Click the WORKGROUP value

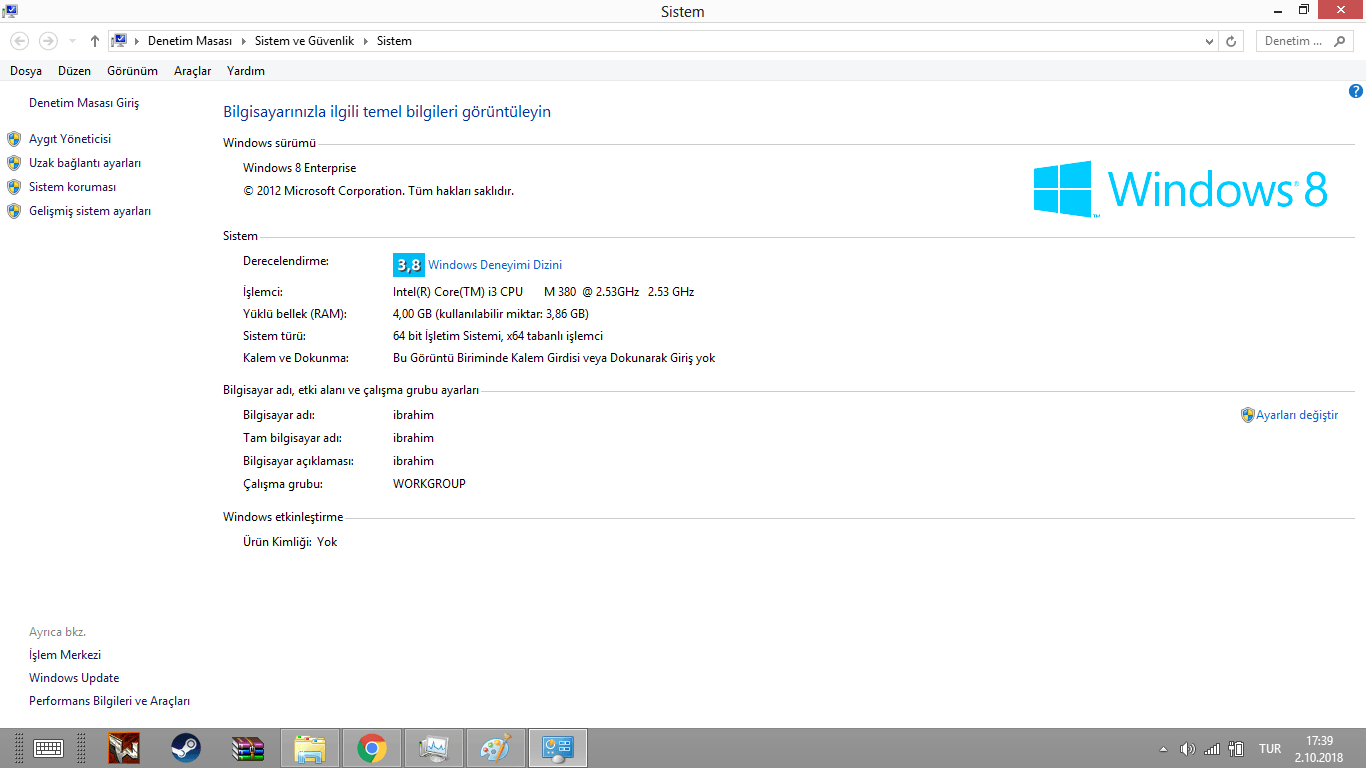[429, 484]
